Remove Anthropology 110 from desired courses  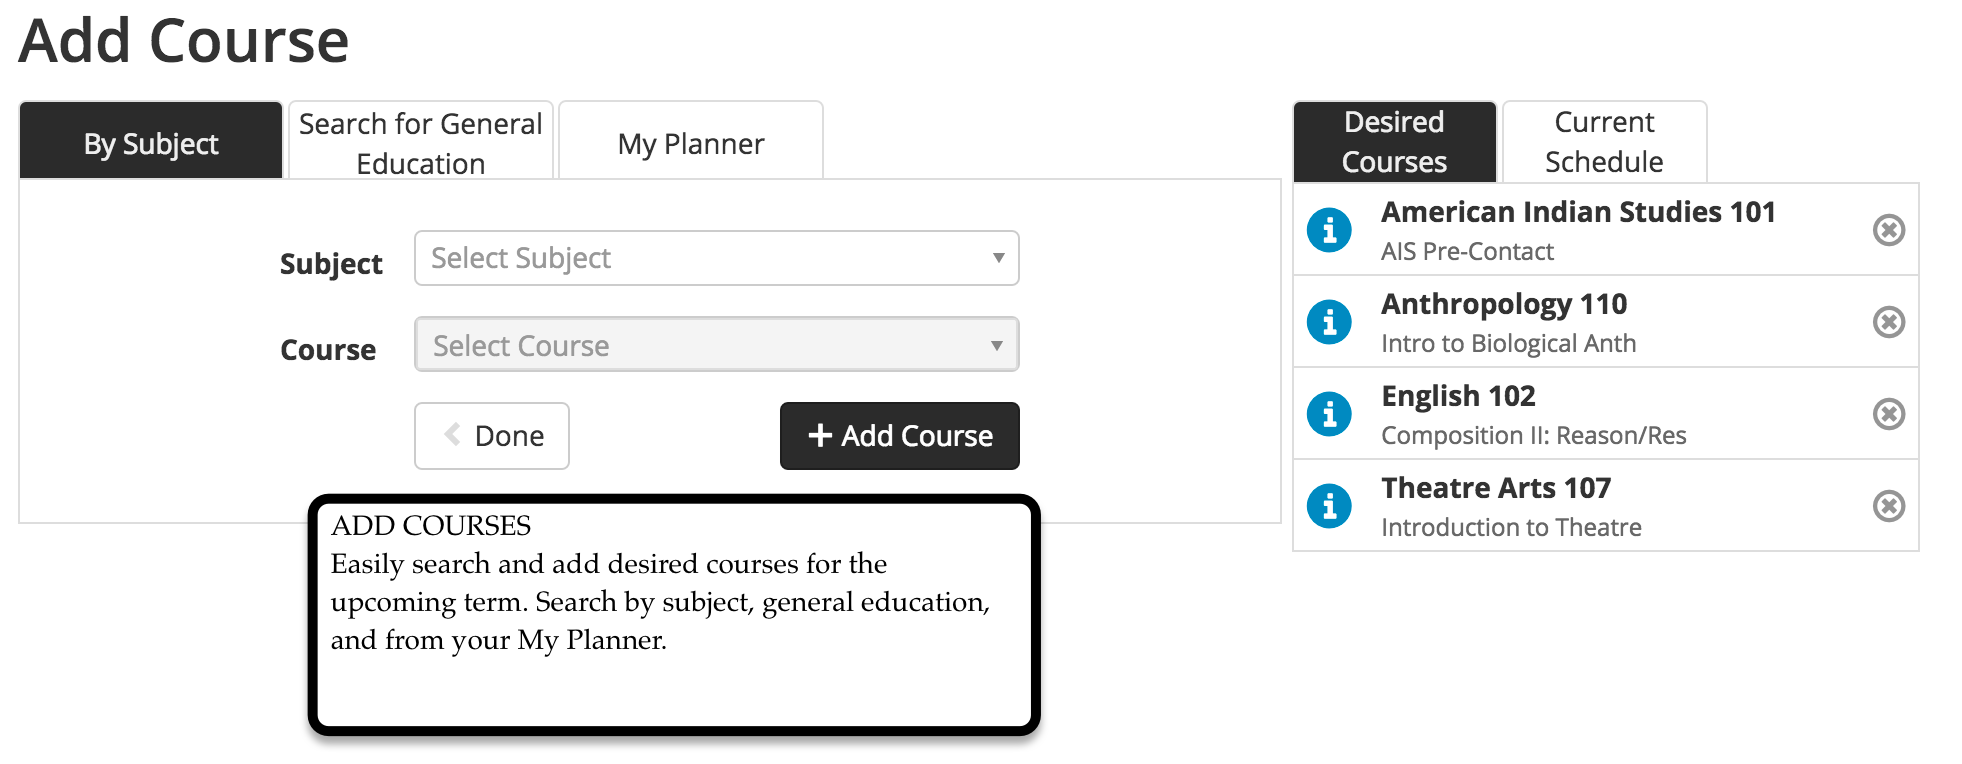1888,322
